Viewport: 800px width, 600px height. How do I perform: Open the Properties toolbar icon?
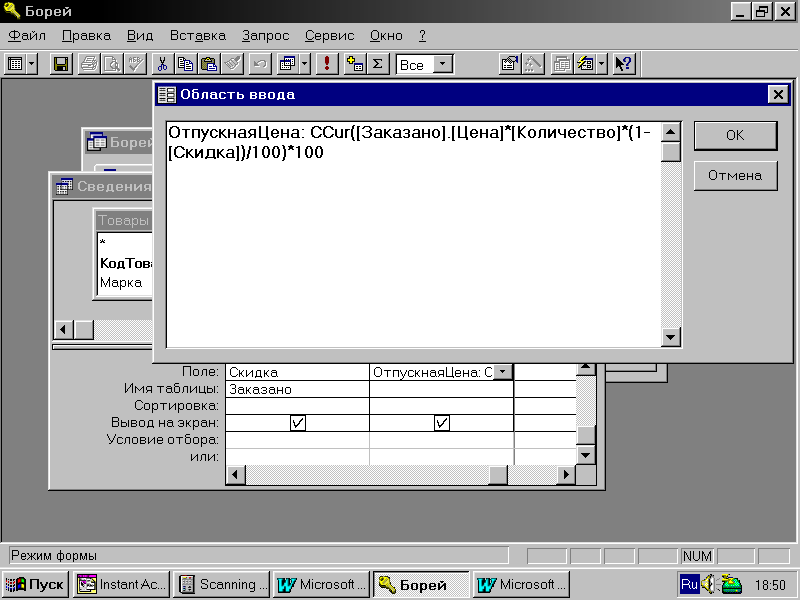point(509,64)
